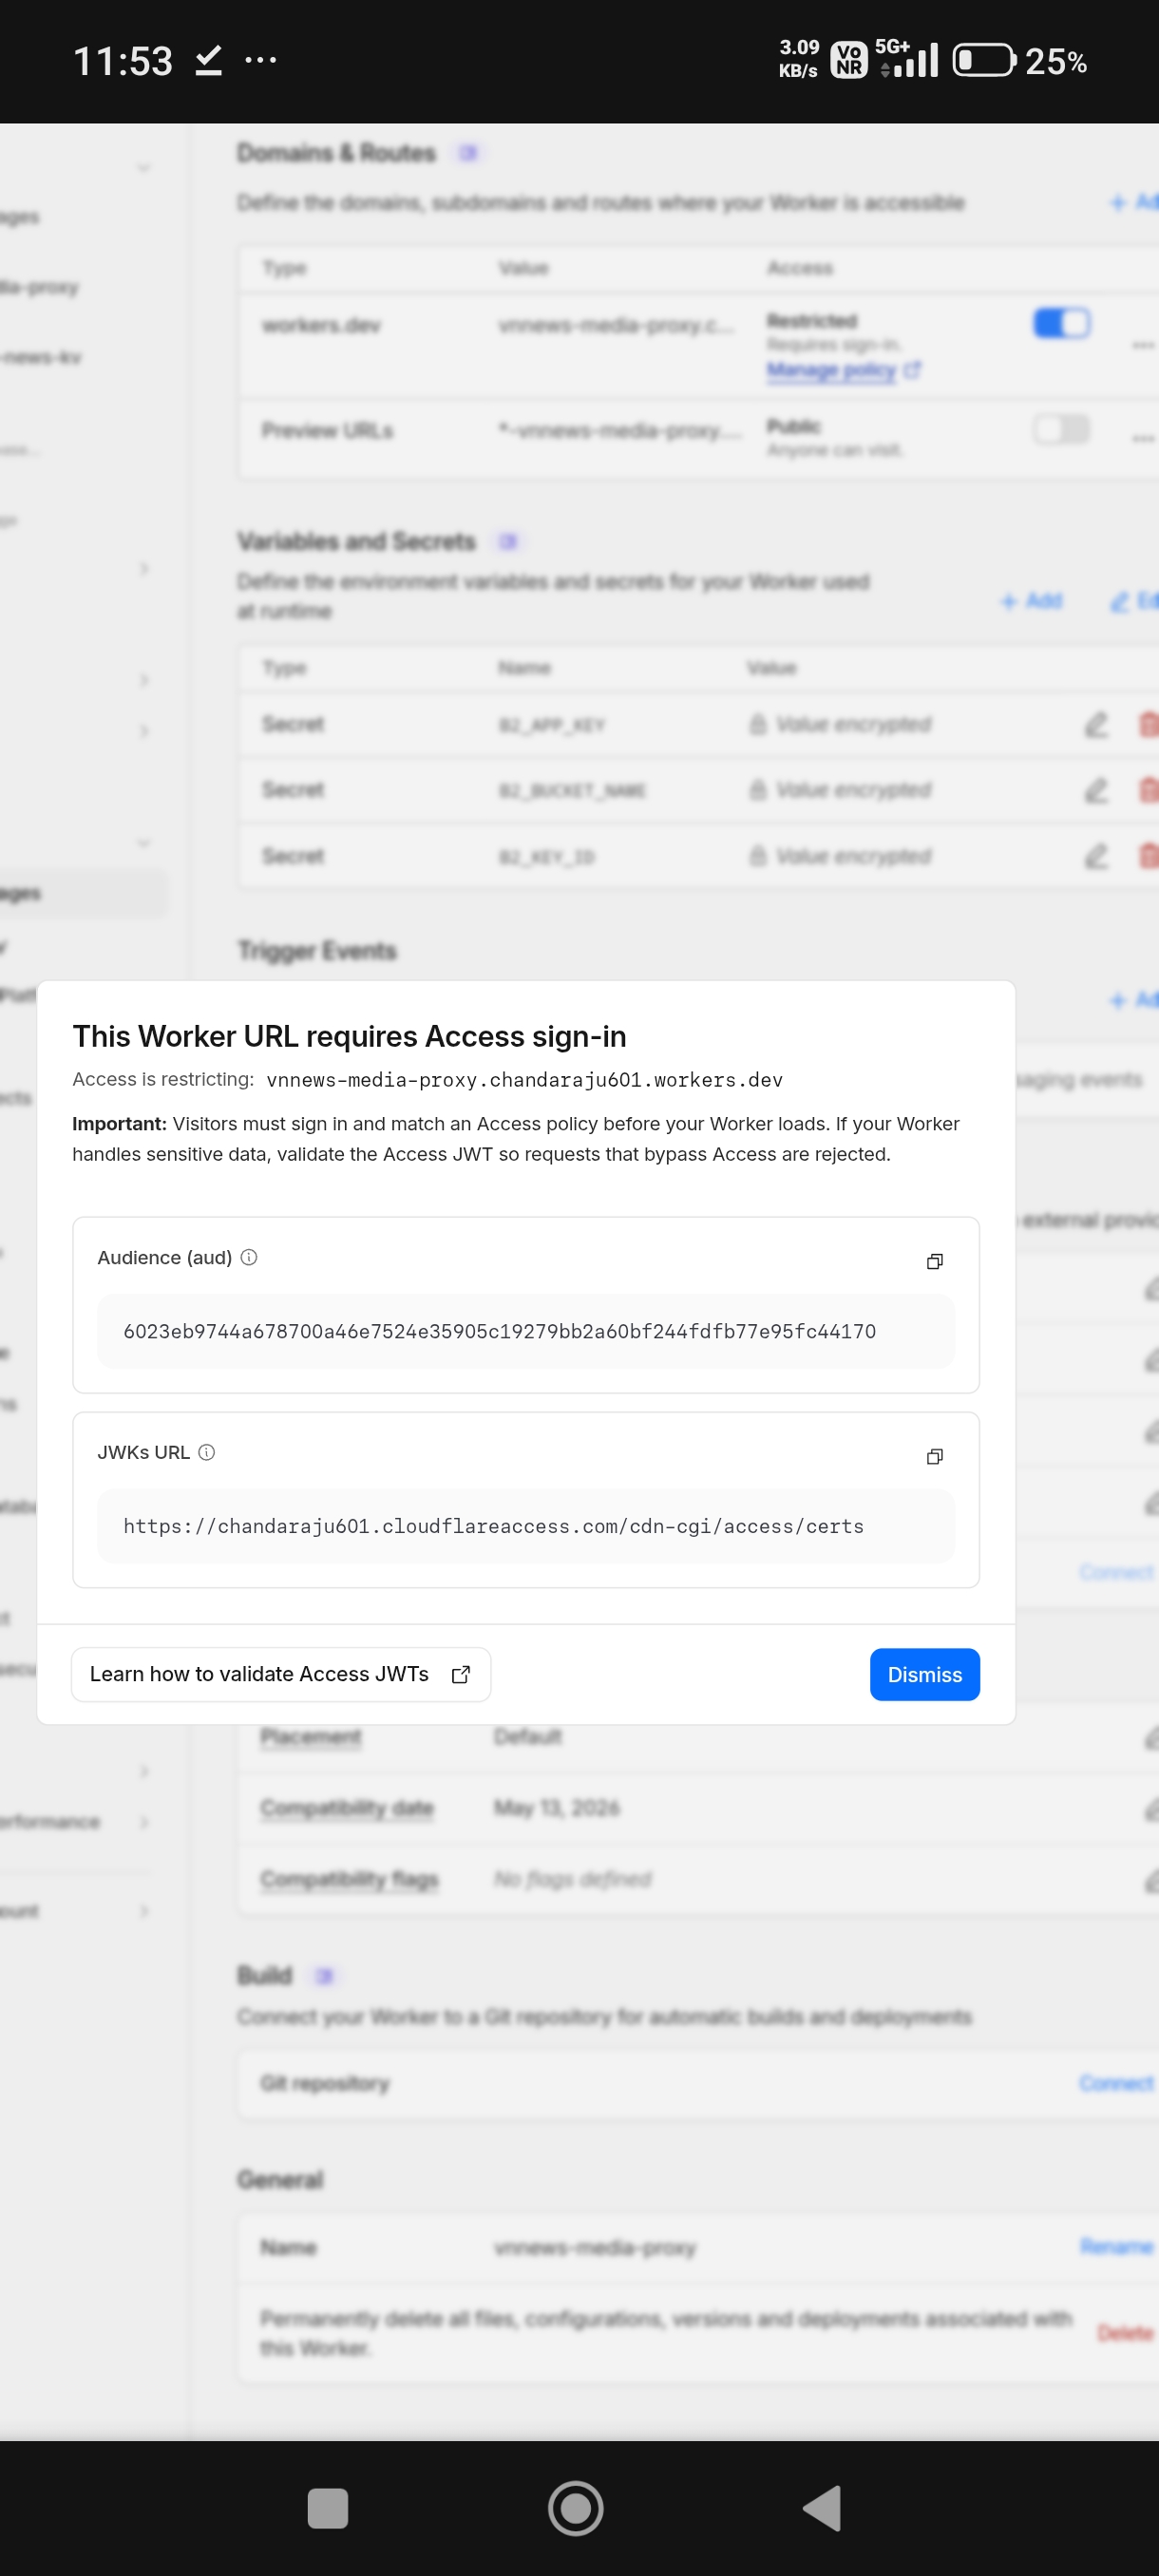Edit the B2_APP_KEY secret pencil icon
This screenshot has width=1159, height=2576.
coord(1096,724)
